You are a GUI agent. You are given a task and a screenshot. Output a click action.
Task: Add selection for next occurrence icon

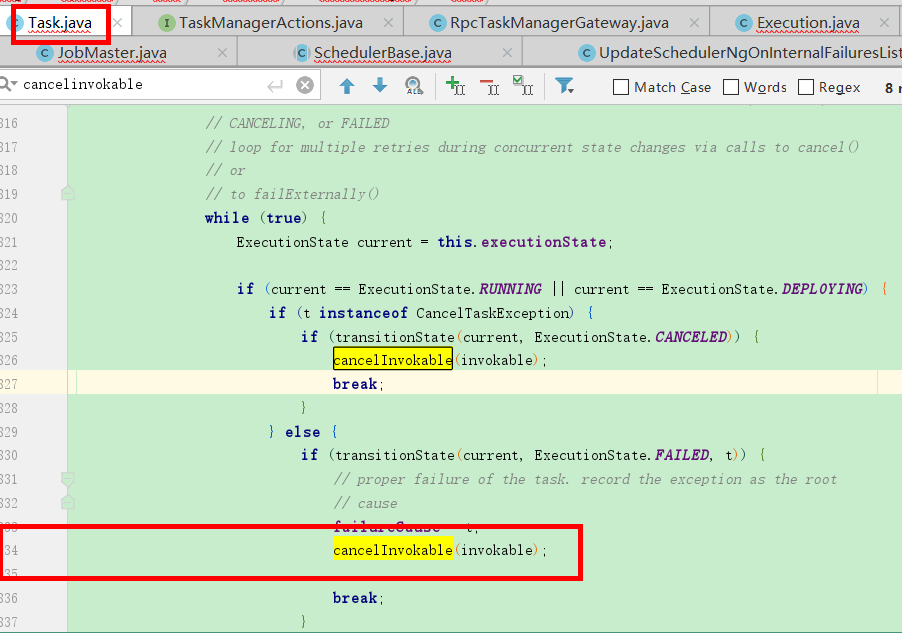[x=455, y=86]
